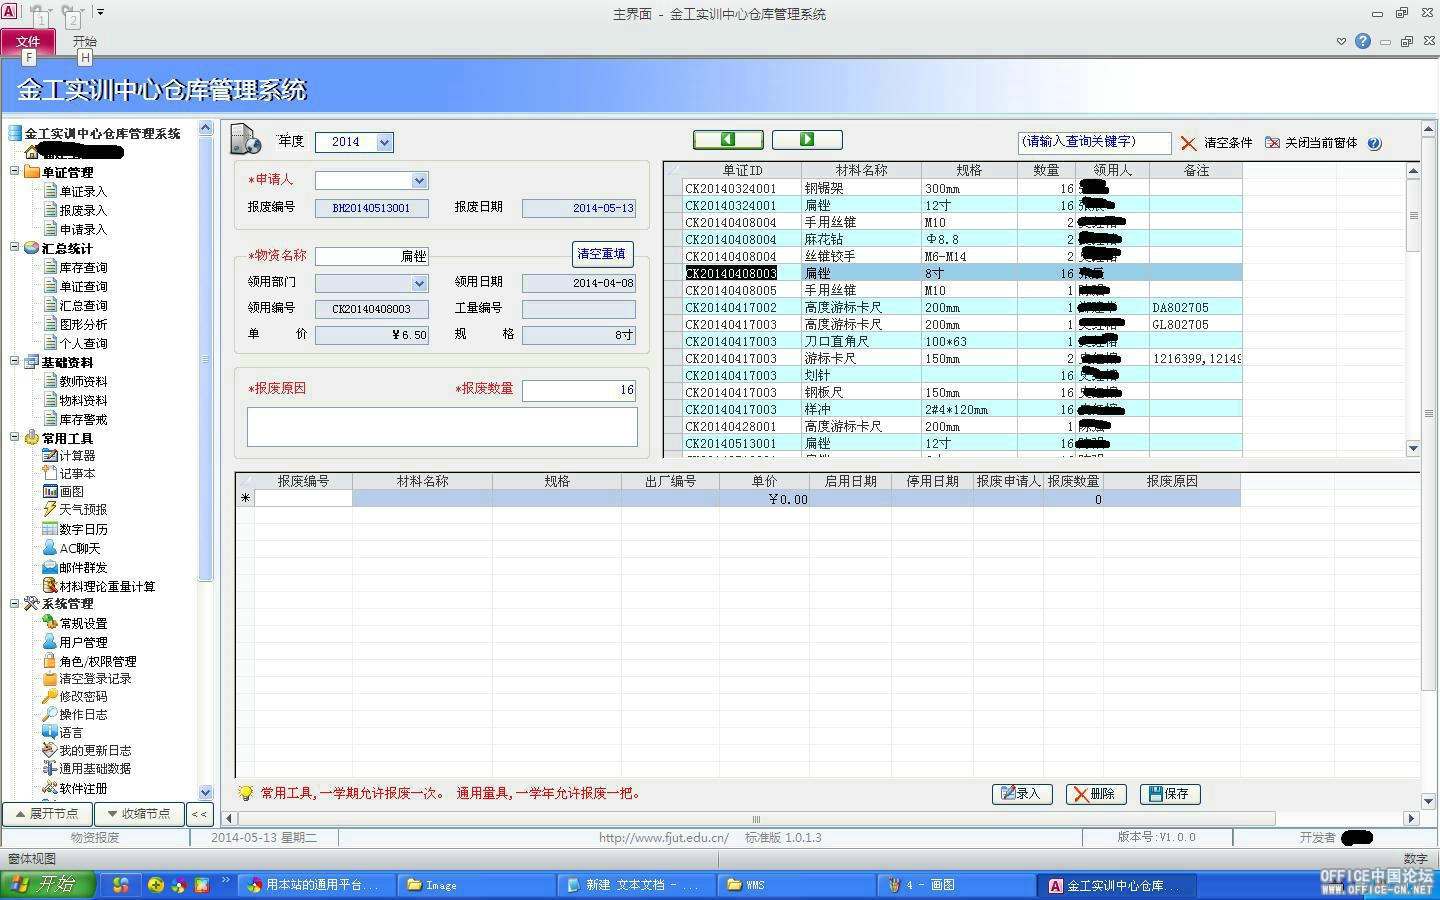Click the home icon under the tree root

point(32,152)
